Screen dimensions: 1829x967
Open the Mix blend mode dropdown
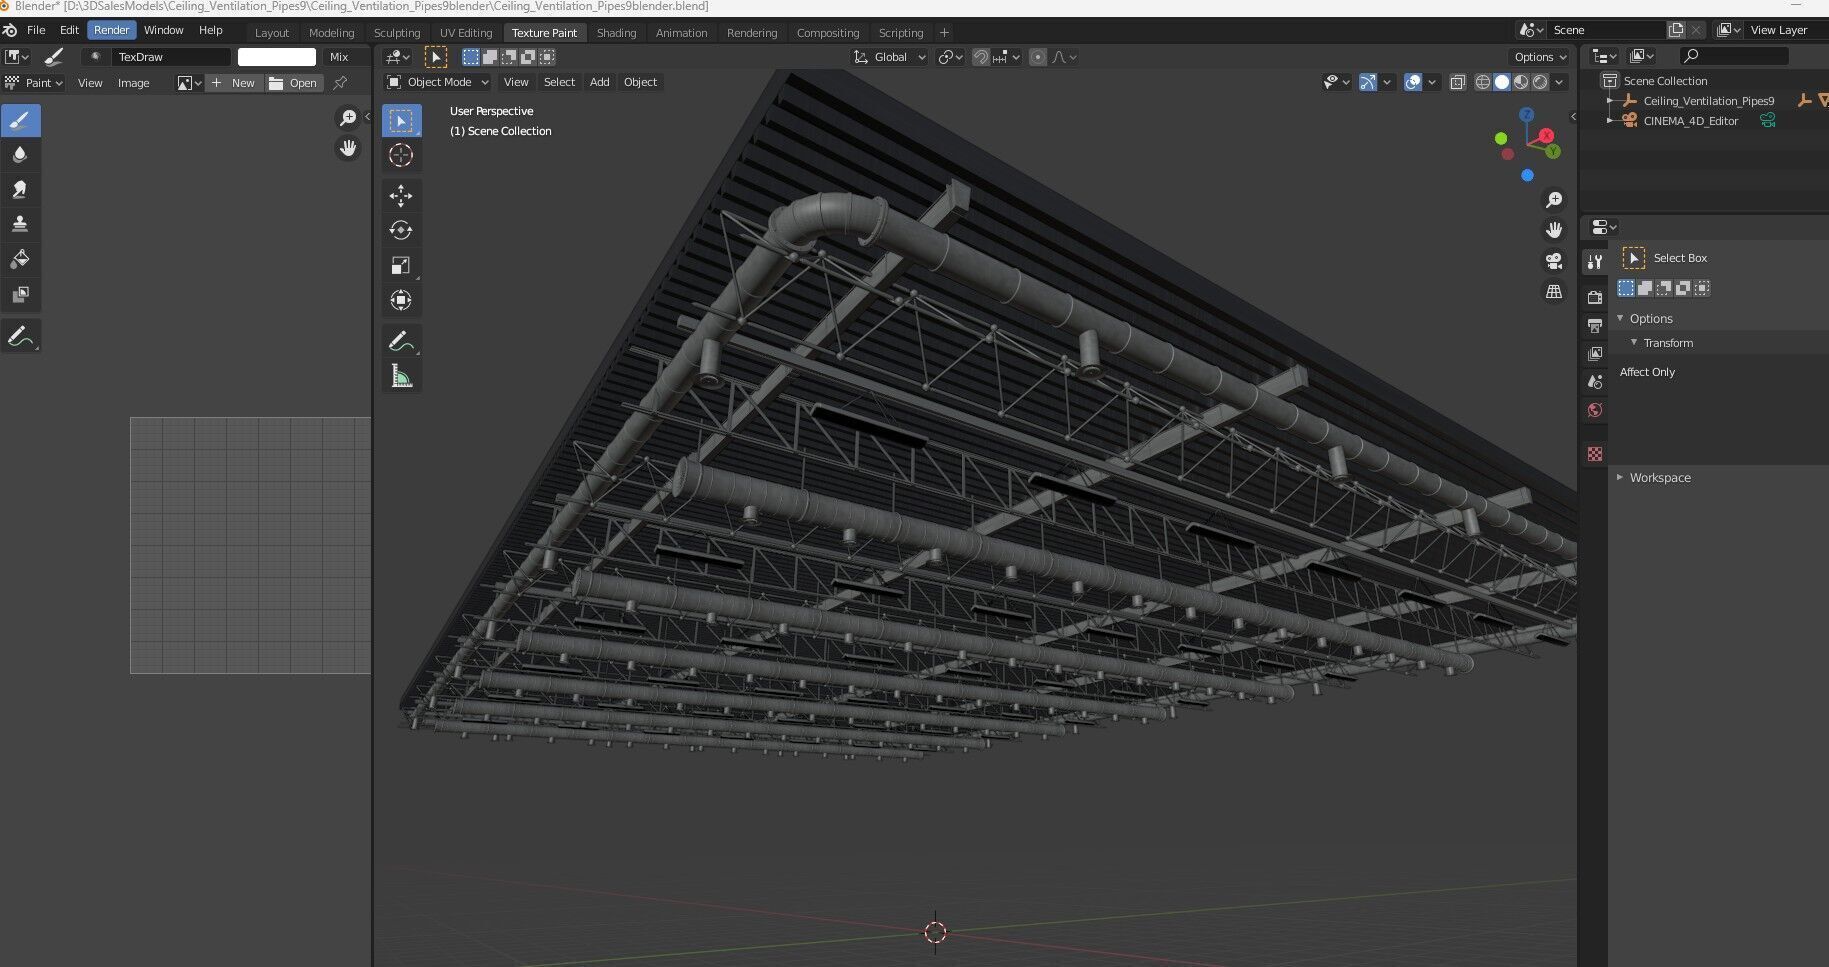346,57
